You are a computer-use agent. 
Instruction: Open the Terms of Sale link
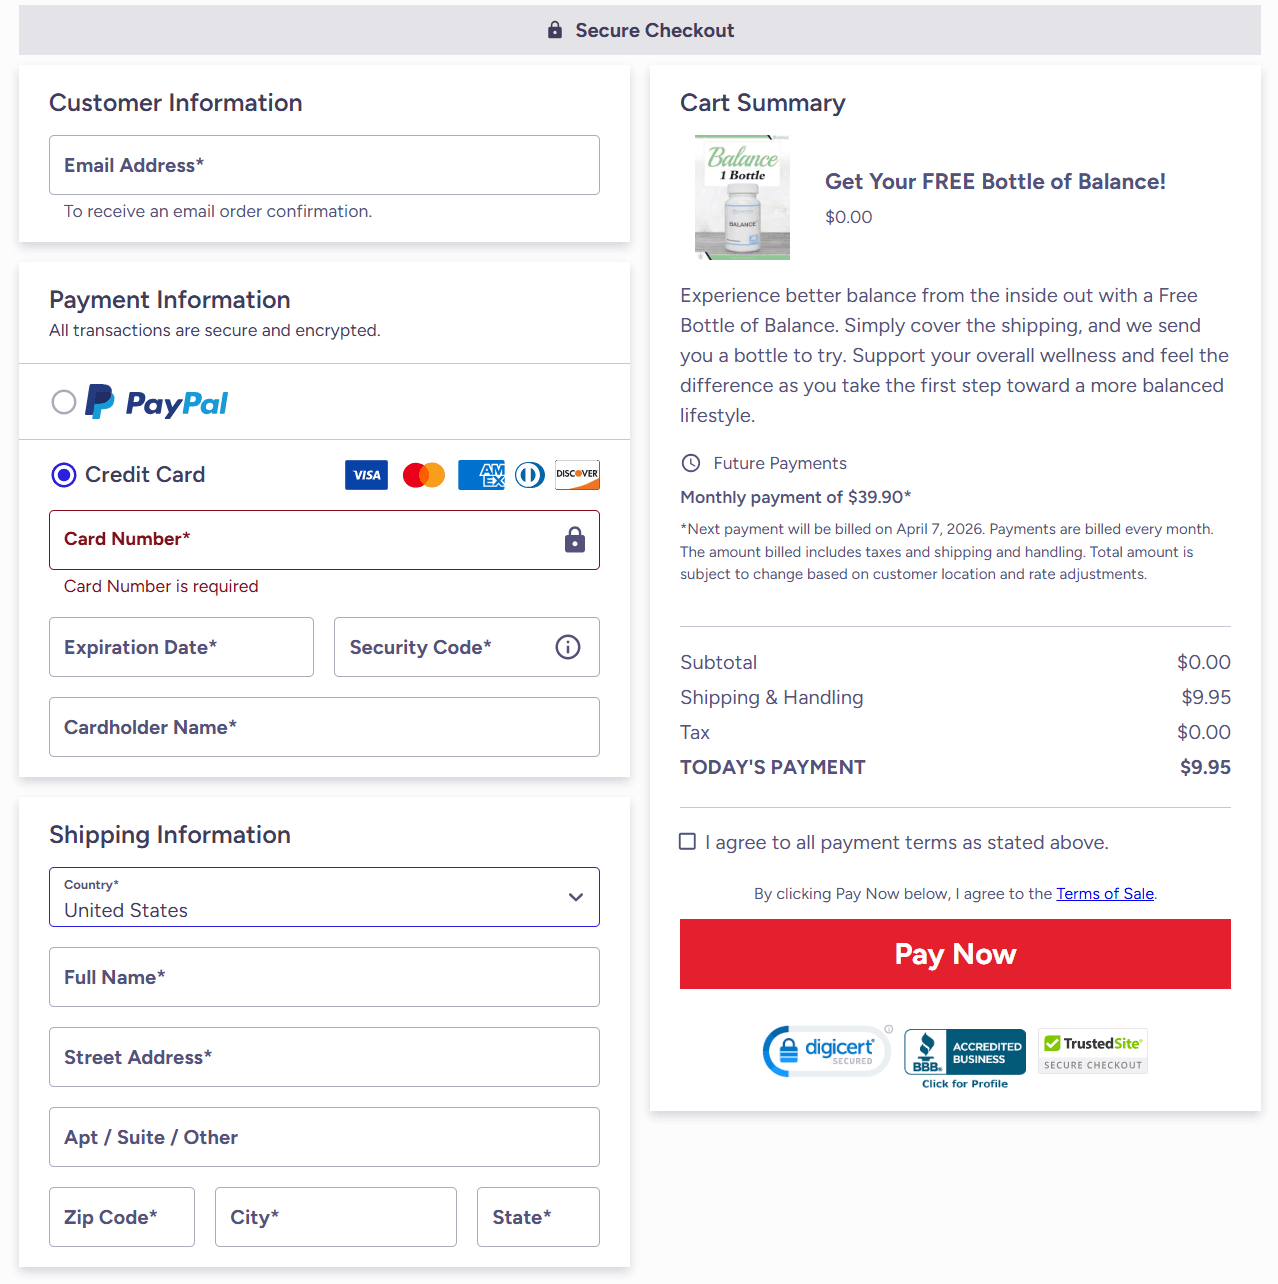click(x=1104, y=893)
